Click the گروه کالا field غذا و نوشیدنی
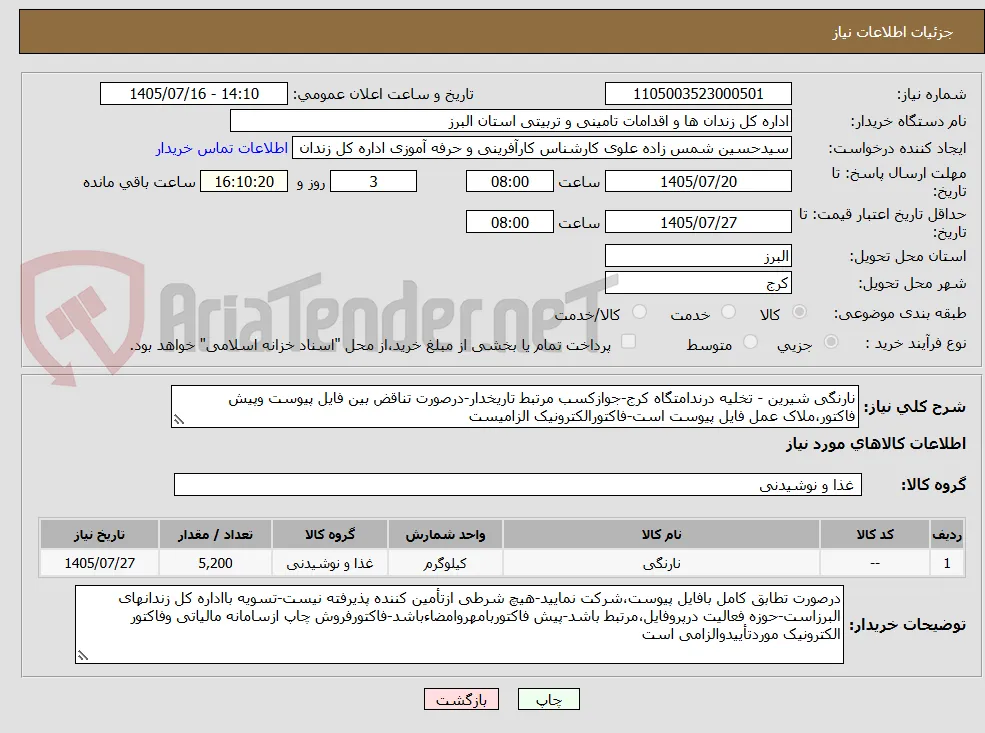The width and height of the screenshot is (985, 733). tap(518, 485)
